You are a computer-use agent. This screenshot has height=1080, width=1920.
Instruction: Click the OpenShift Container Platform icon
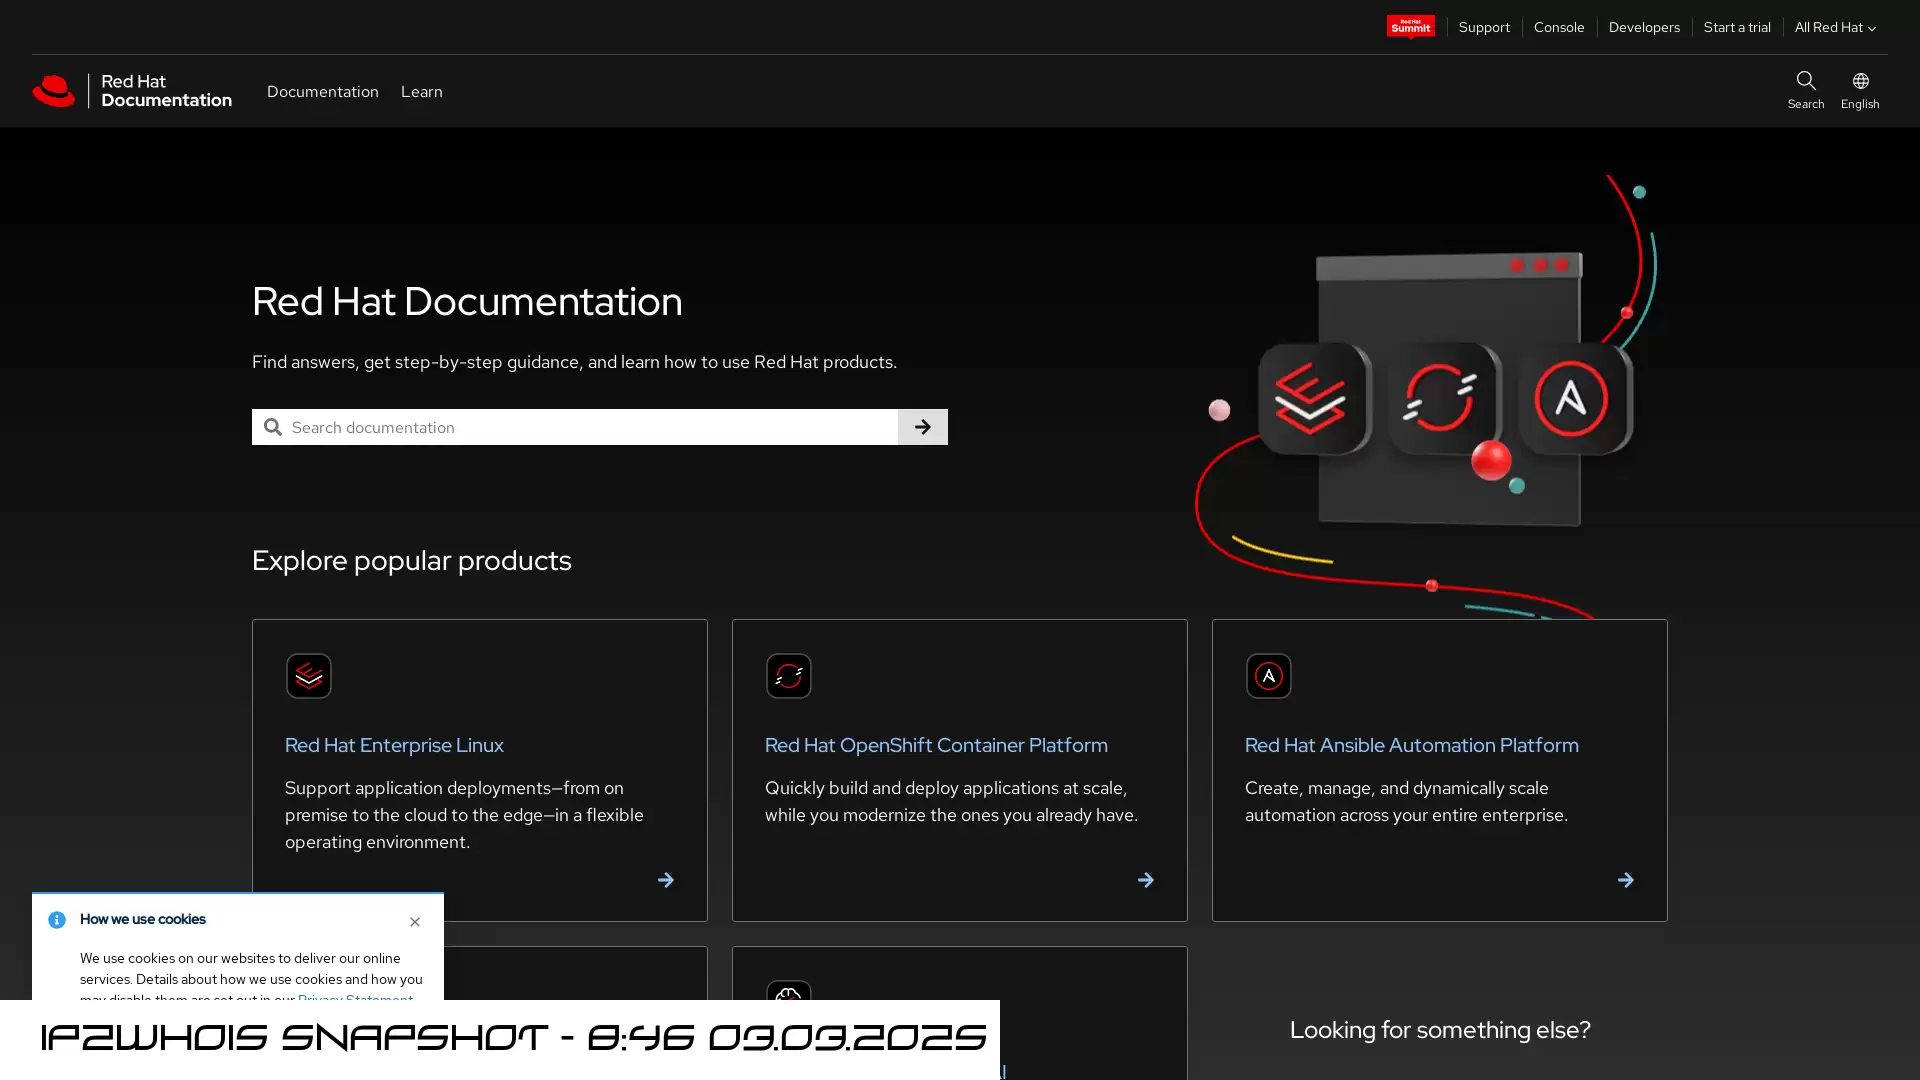788,676
